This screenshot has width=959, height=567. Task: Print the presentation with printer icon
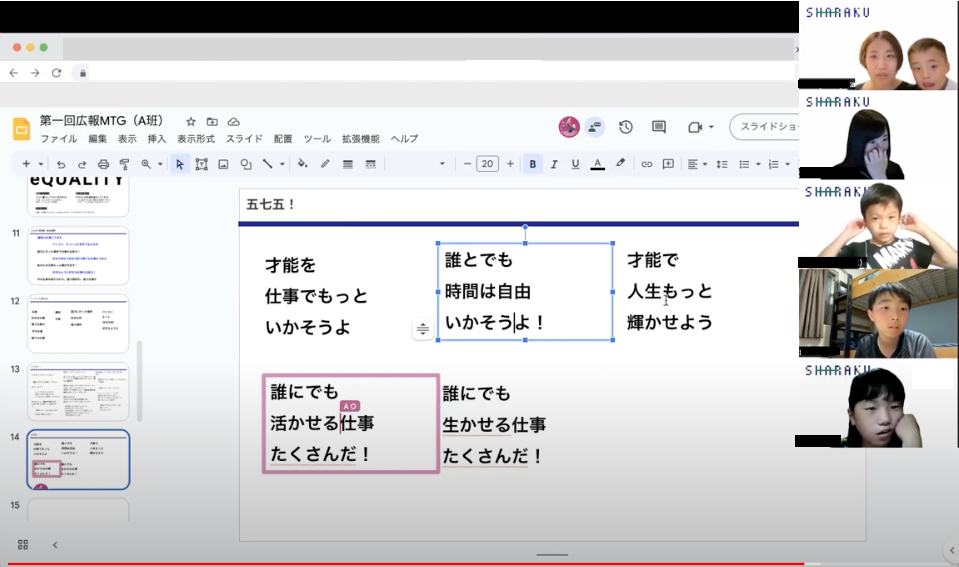103,164
